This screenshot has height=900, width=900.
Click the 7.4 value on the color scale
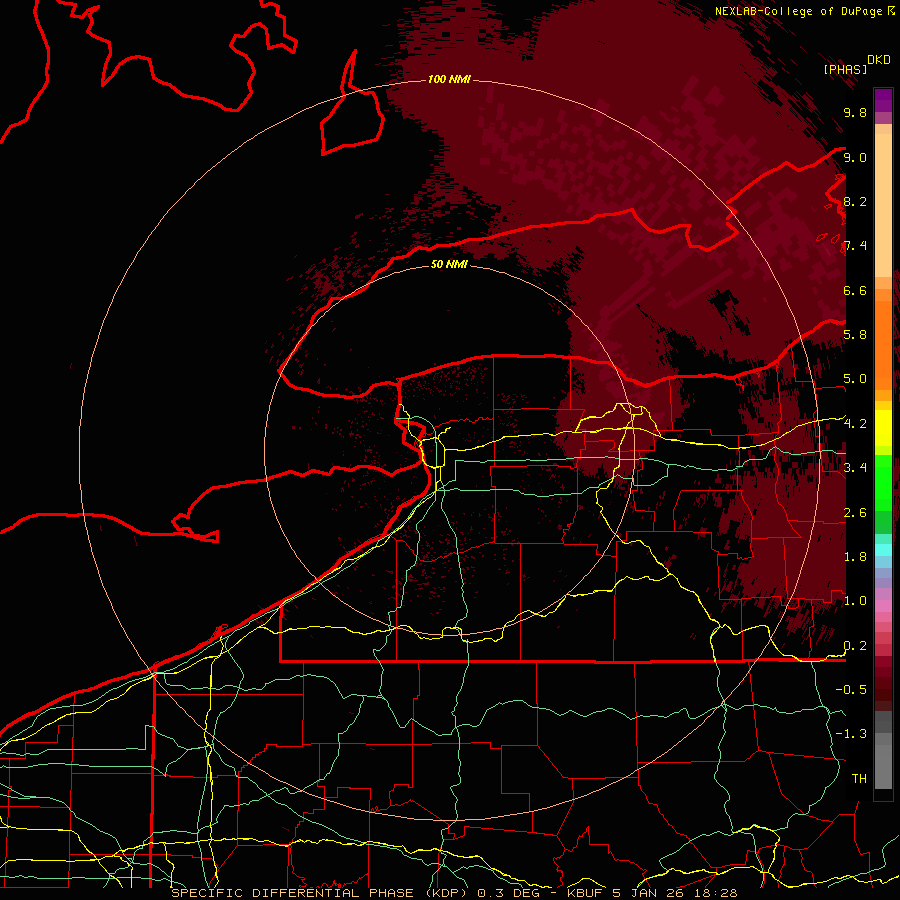855,246
